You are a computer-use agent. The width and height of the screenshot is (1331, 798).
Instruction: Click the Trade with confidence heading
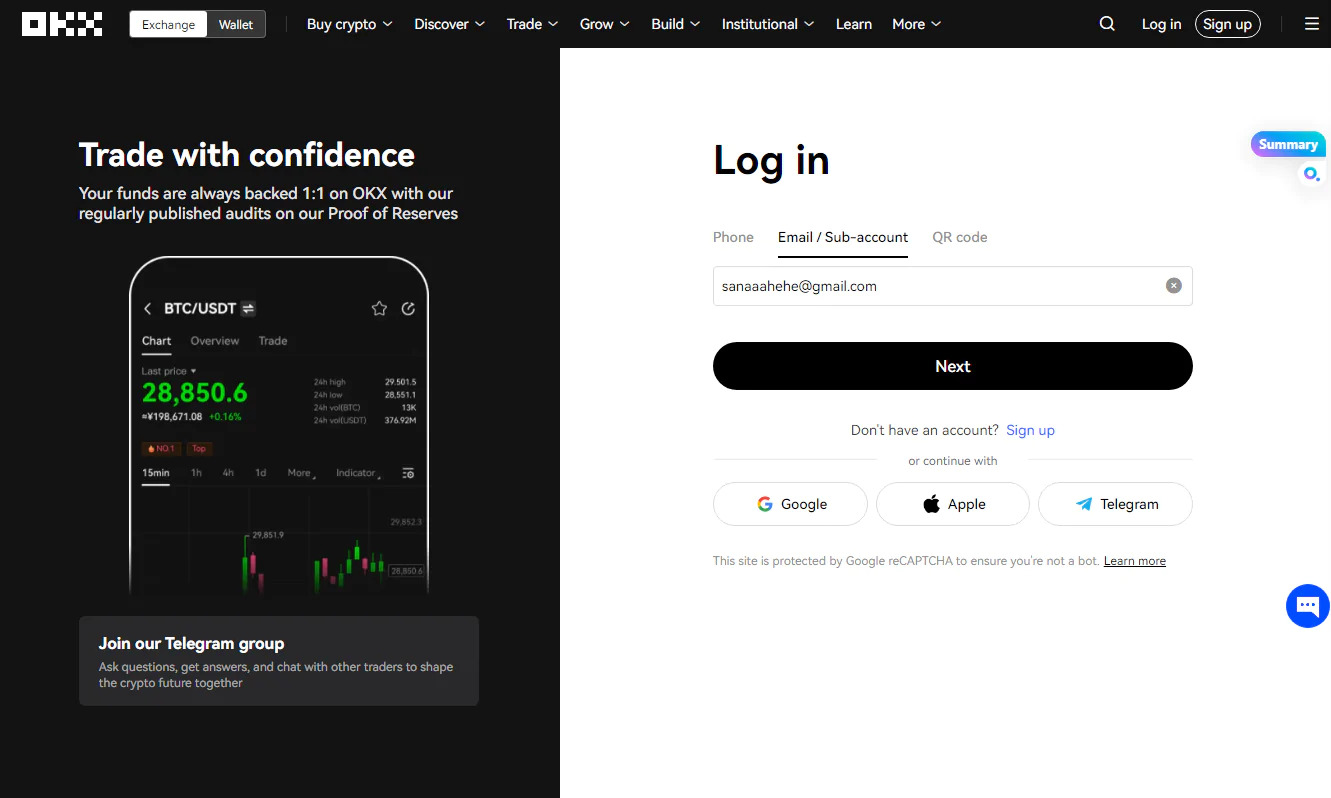[x=247, y=155]
